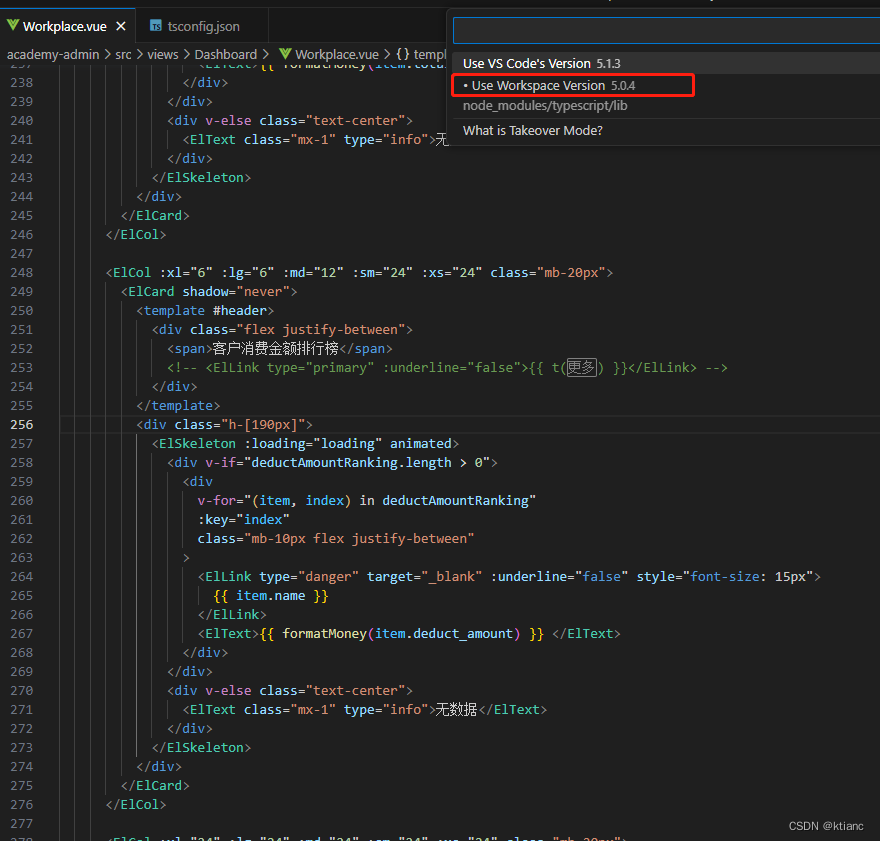Select "Use VS Code's Version 5.1.3"

(539, 63)
